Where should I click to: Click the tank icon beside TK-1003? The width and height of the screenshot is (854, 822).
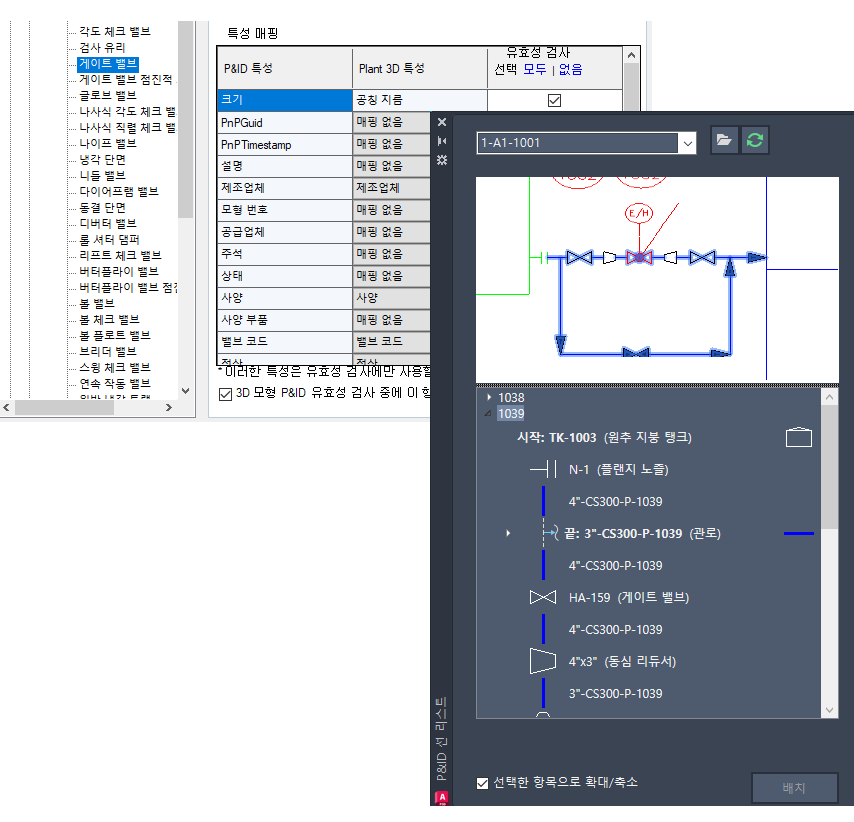pos(798,437)
